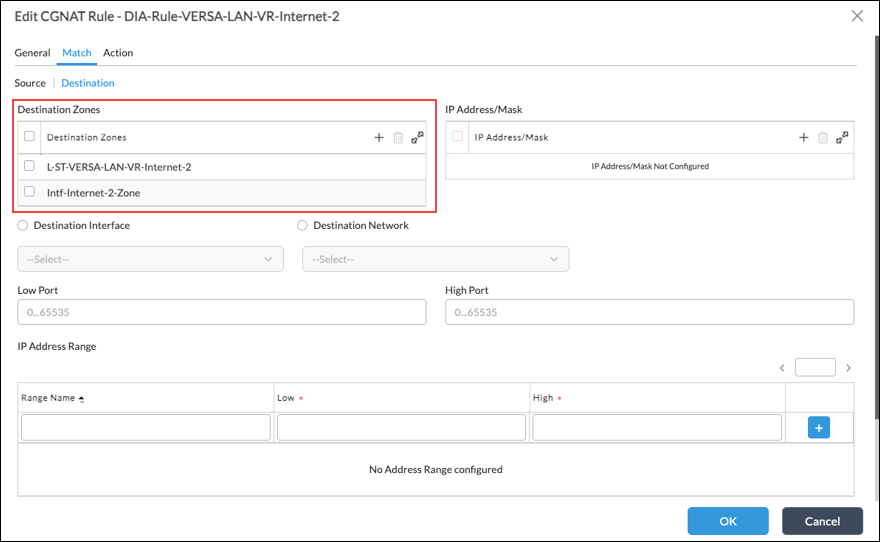Delete selected Destination Zones with trash icon

click(x=398, y=137)
